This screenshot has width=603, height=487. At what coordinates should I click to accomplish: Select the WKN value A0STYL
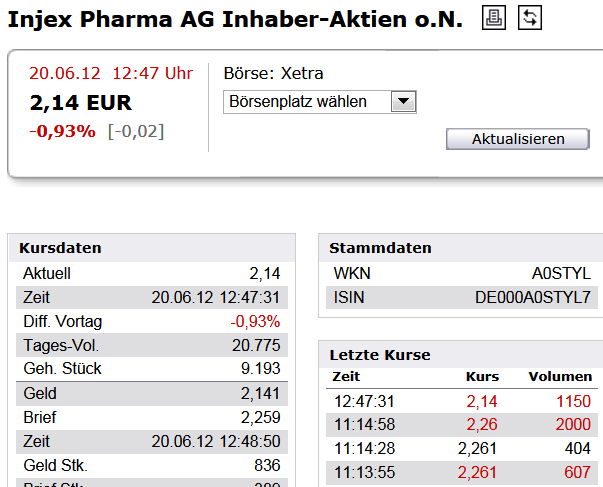coord(561,273)
